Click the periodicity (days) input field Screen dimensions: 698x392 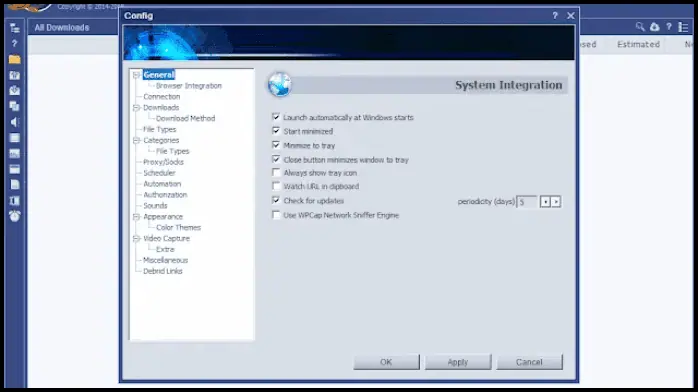[527, 202]
